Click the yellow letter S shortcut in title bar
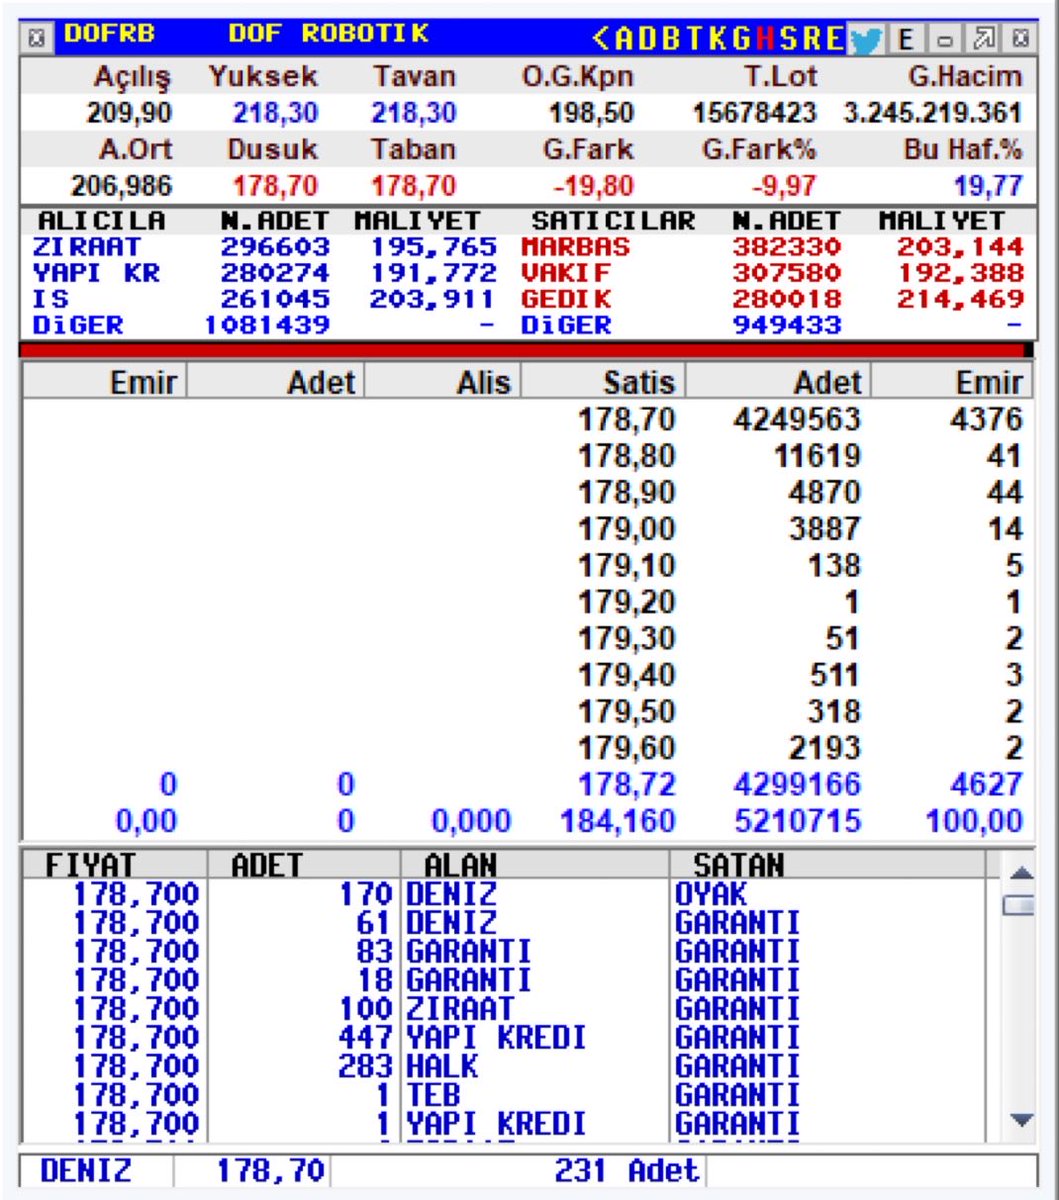 tap(789, 38)
